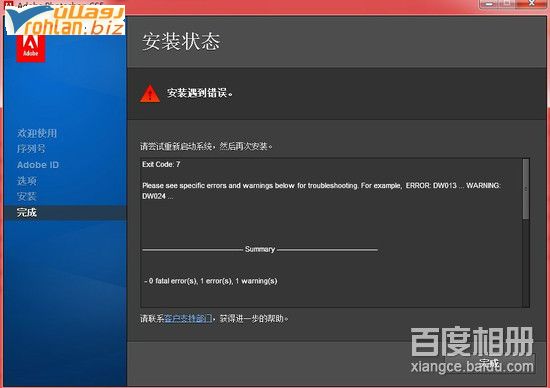550x388 pixels.
Task: Click the red warning triangle icon
Action: click(150, 93)
